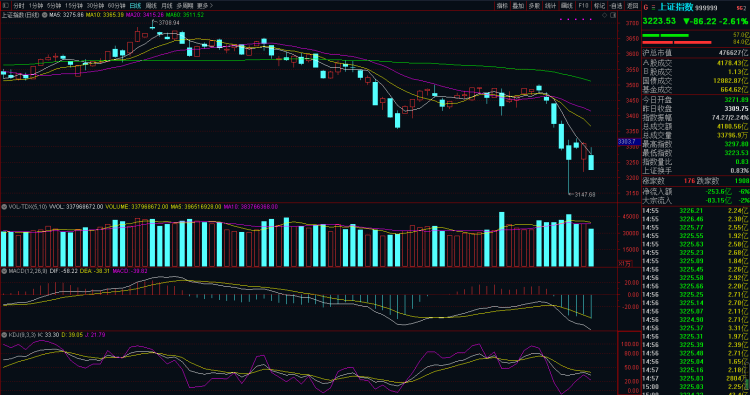Click the X1万 volume unit label
This screenshot has height=395, width=750.
(625, 263)
